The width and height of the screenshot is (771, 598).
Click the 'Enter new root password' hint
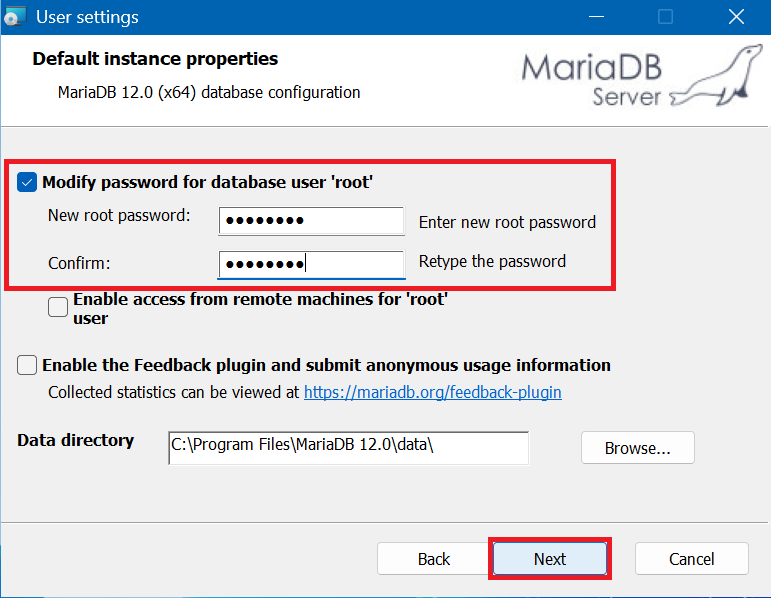[507, 222]
